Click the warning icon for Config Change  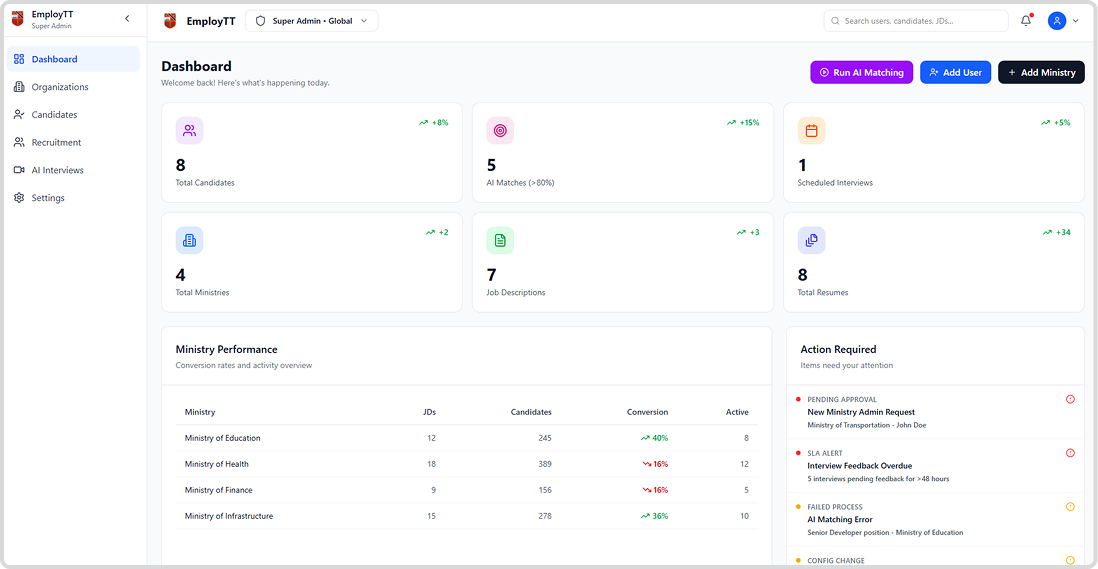pyautogui.click(x=1070, y=560)
